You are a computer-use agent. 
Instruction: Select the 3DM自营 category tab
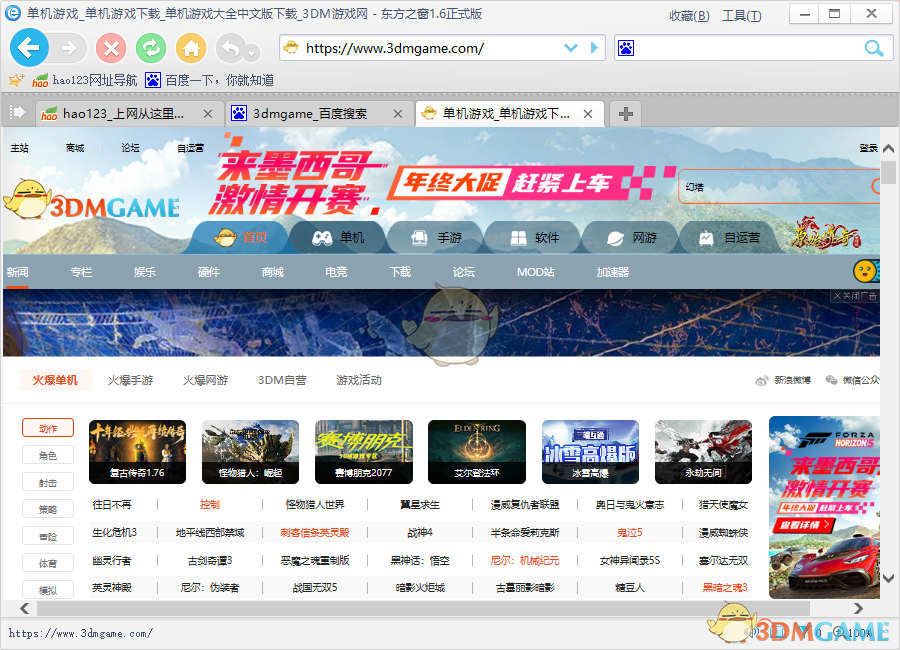click(x=282, y=380)
